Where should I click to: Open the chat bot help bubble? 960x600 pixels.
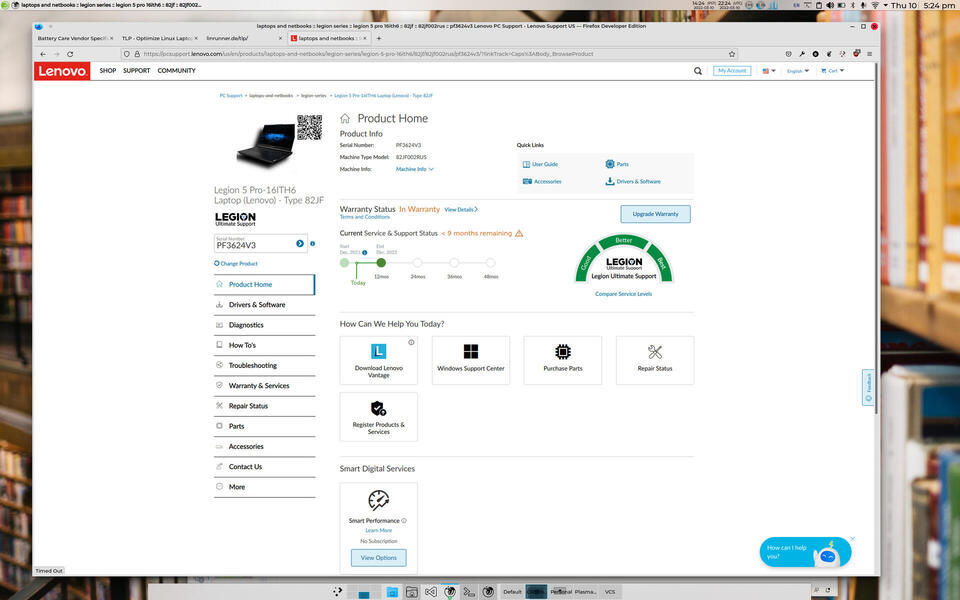pos(805,552)
